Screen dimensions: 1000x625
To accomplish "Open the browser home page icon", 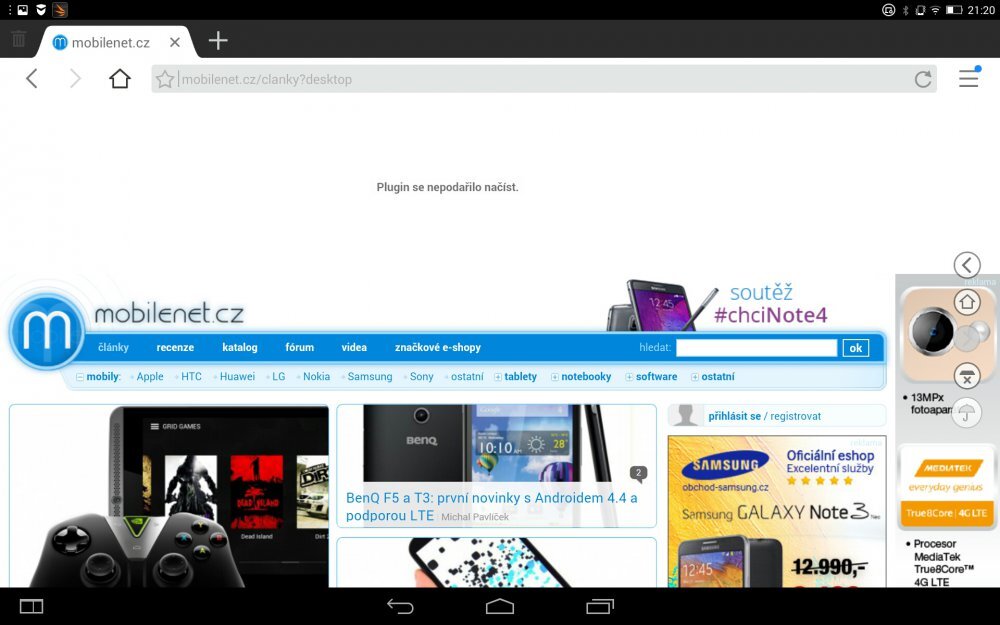I will coord(118,79).
